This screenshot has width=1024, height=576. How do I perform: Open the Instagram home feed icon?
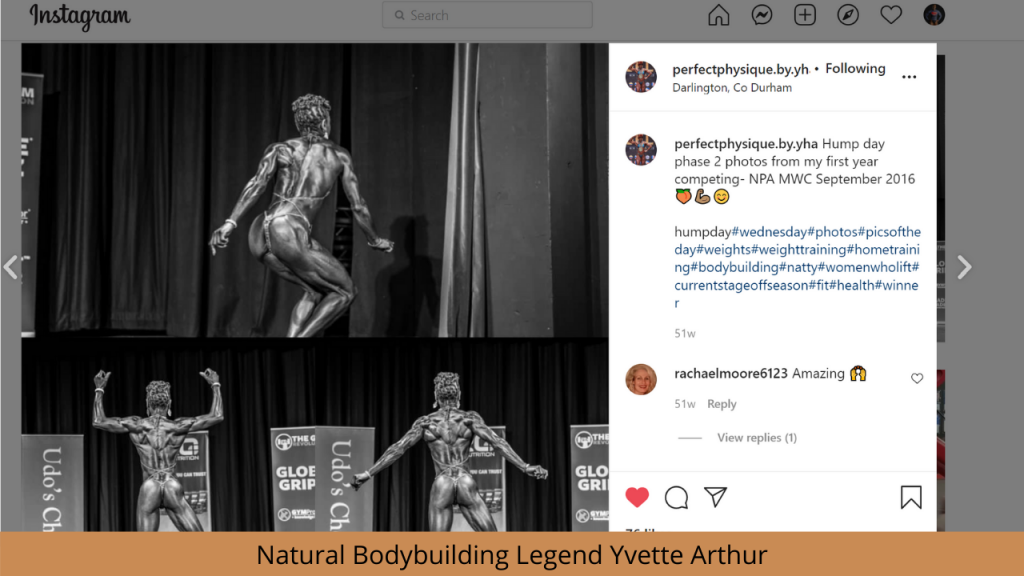click(718, 15)
